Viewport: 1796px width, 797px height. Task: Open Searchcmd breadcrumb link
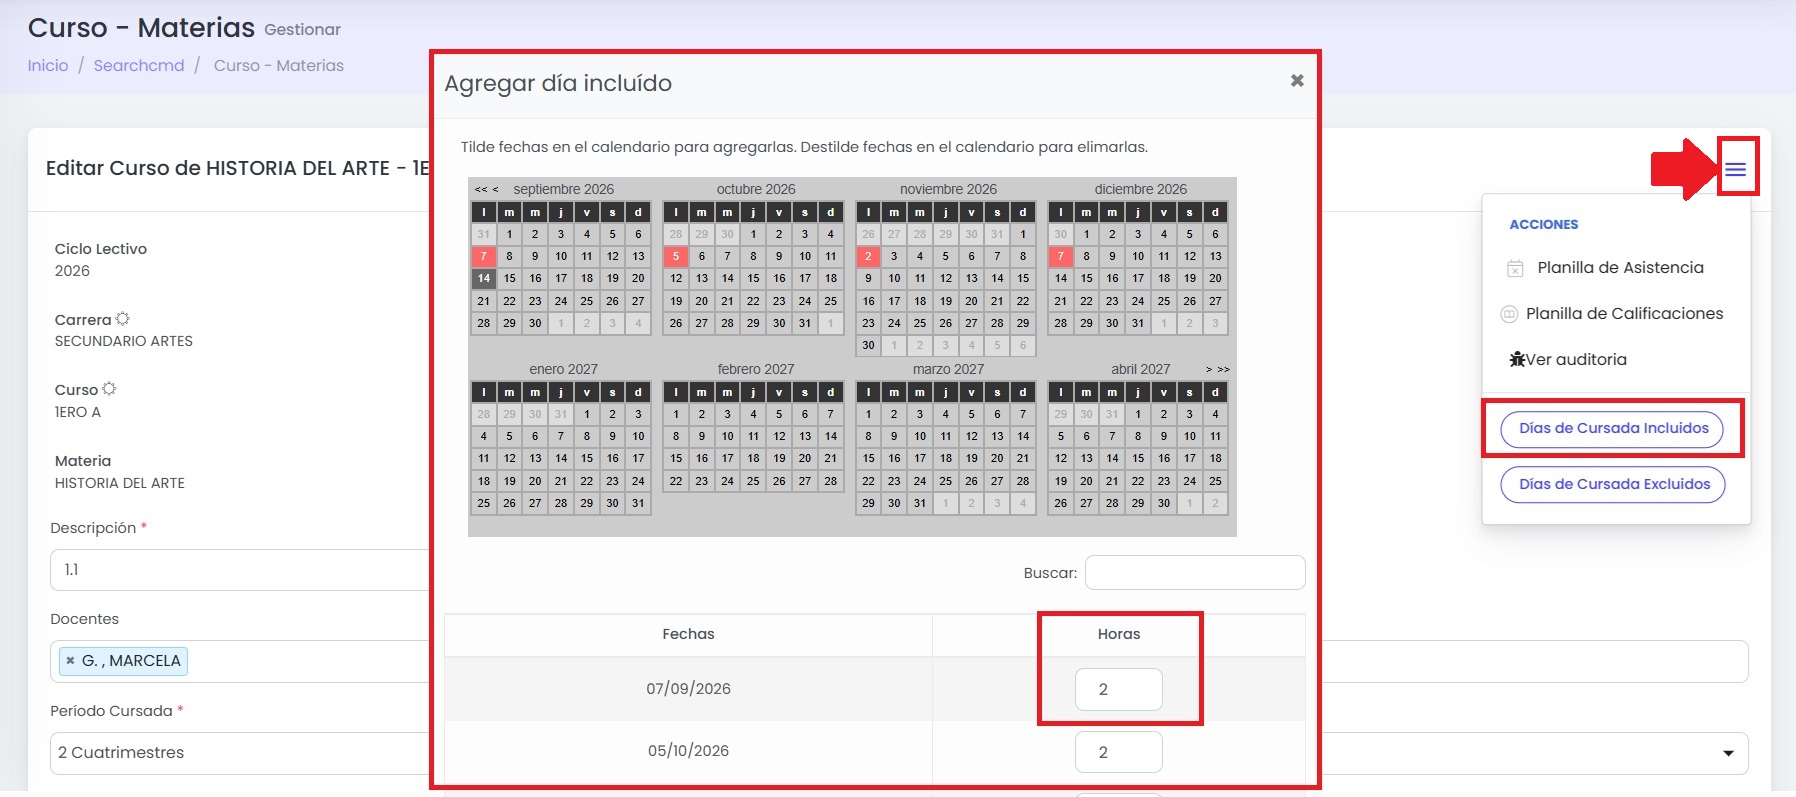pyautogui.click(x=139, y=66)
